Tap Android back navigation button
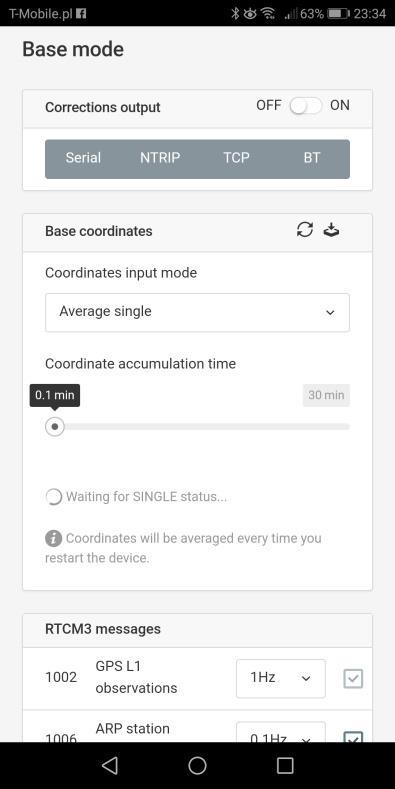 tap(110, 765)
